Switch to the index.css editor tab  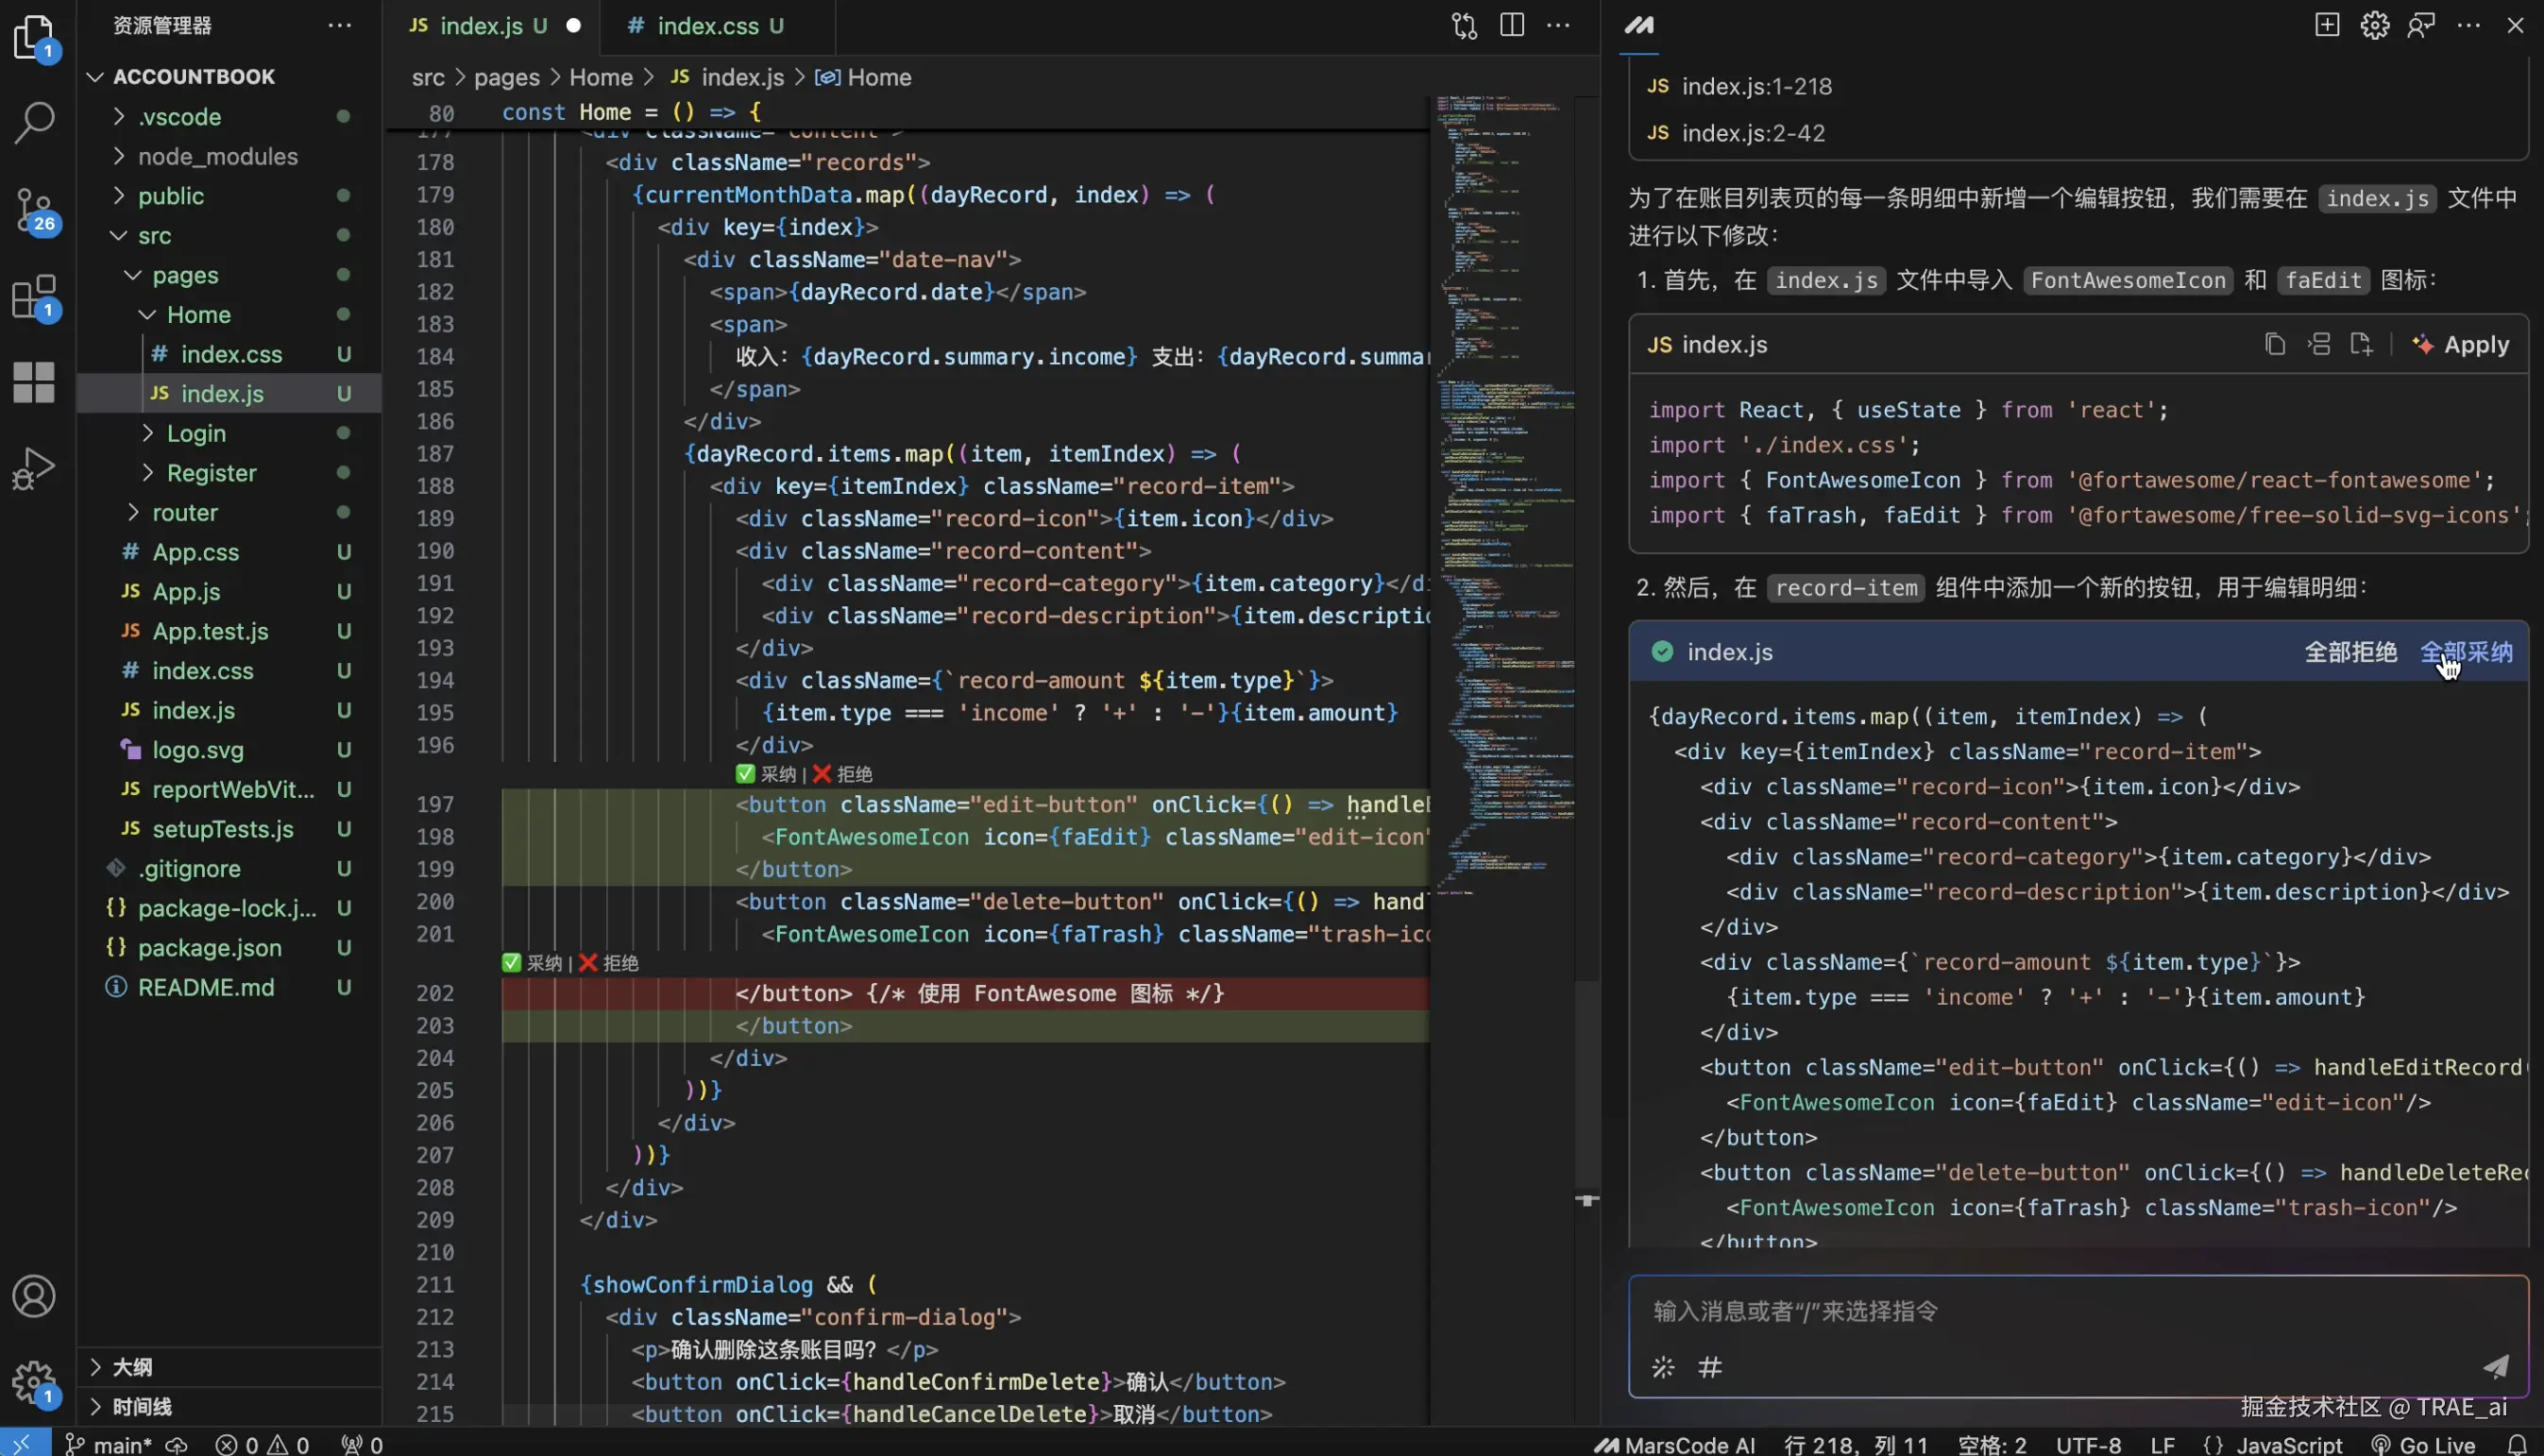click(x=707, y=26)
